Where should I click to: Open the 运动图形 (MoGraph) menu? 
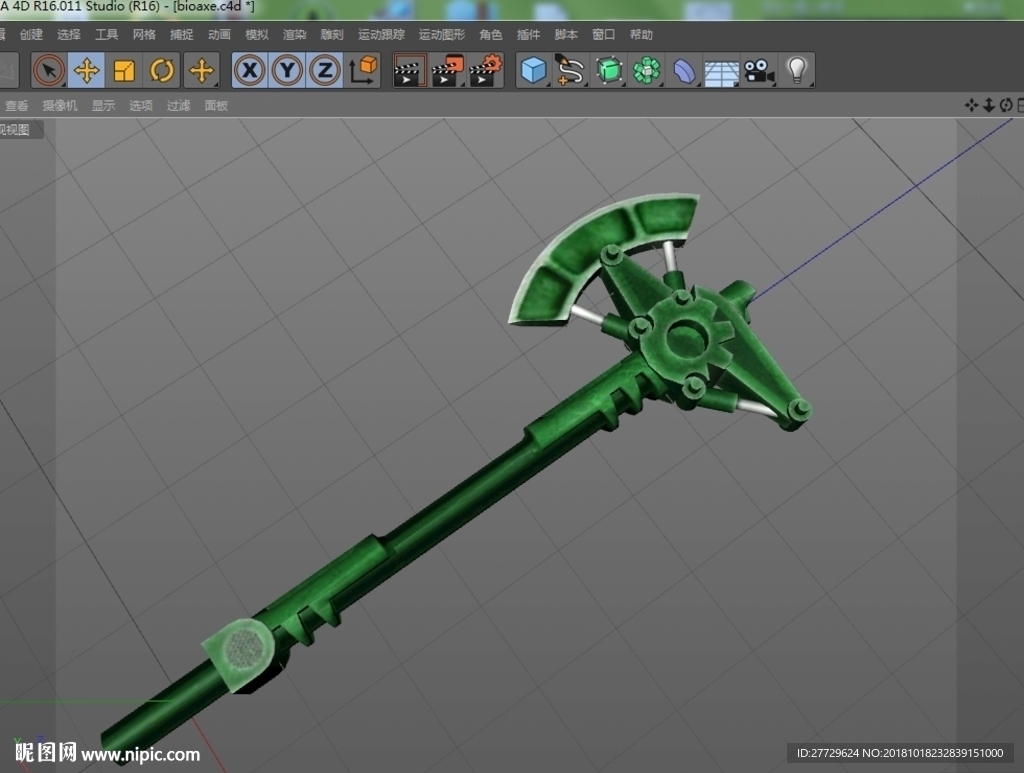(x=441, y=35)
